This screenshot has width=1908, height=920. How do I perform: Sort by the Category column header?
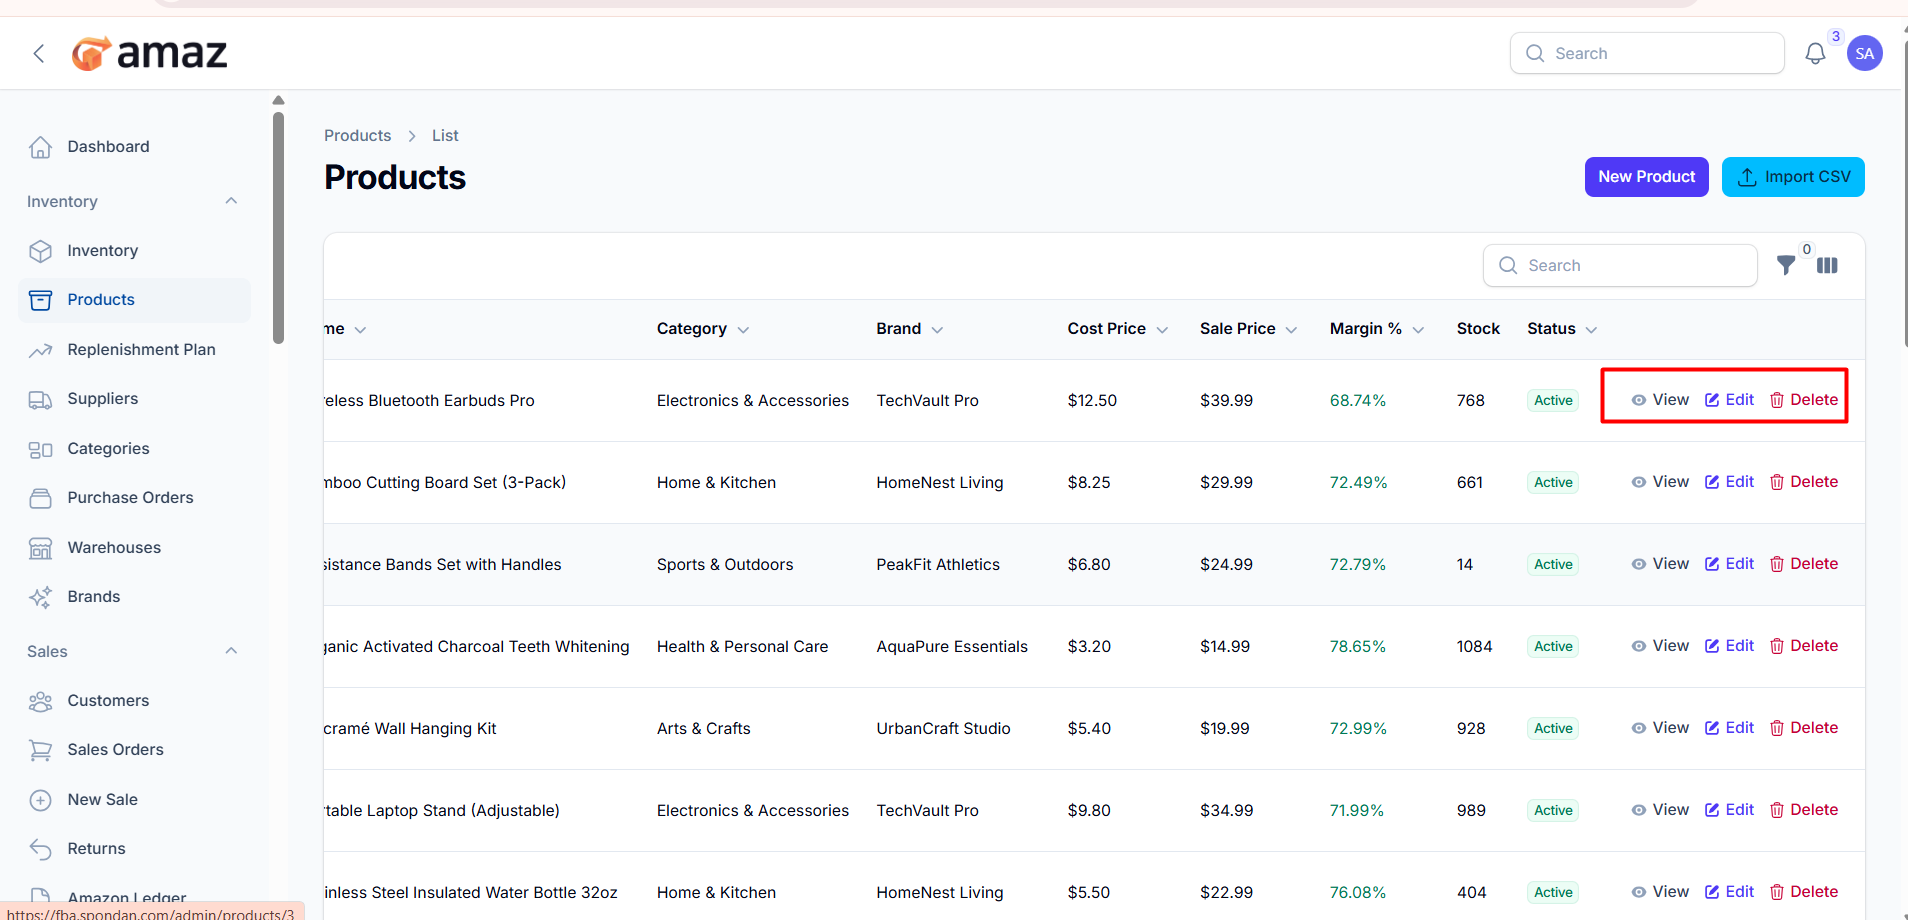pyautogui.click(x=702, y=329)
